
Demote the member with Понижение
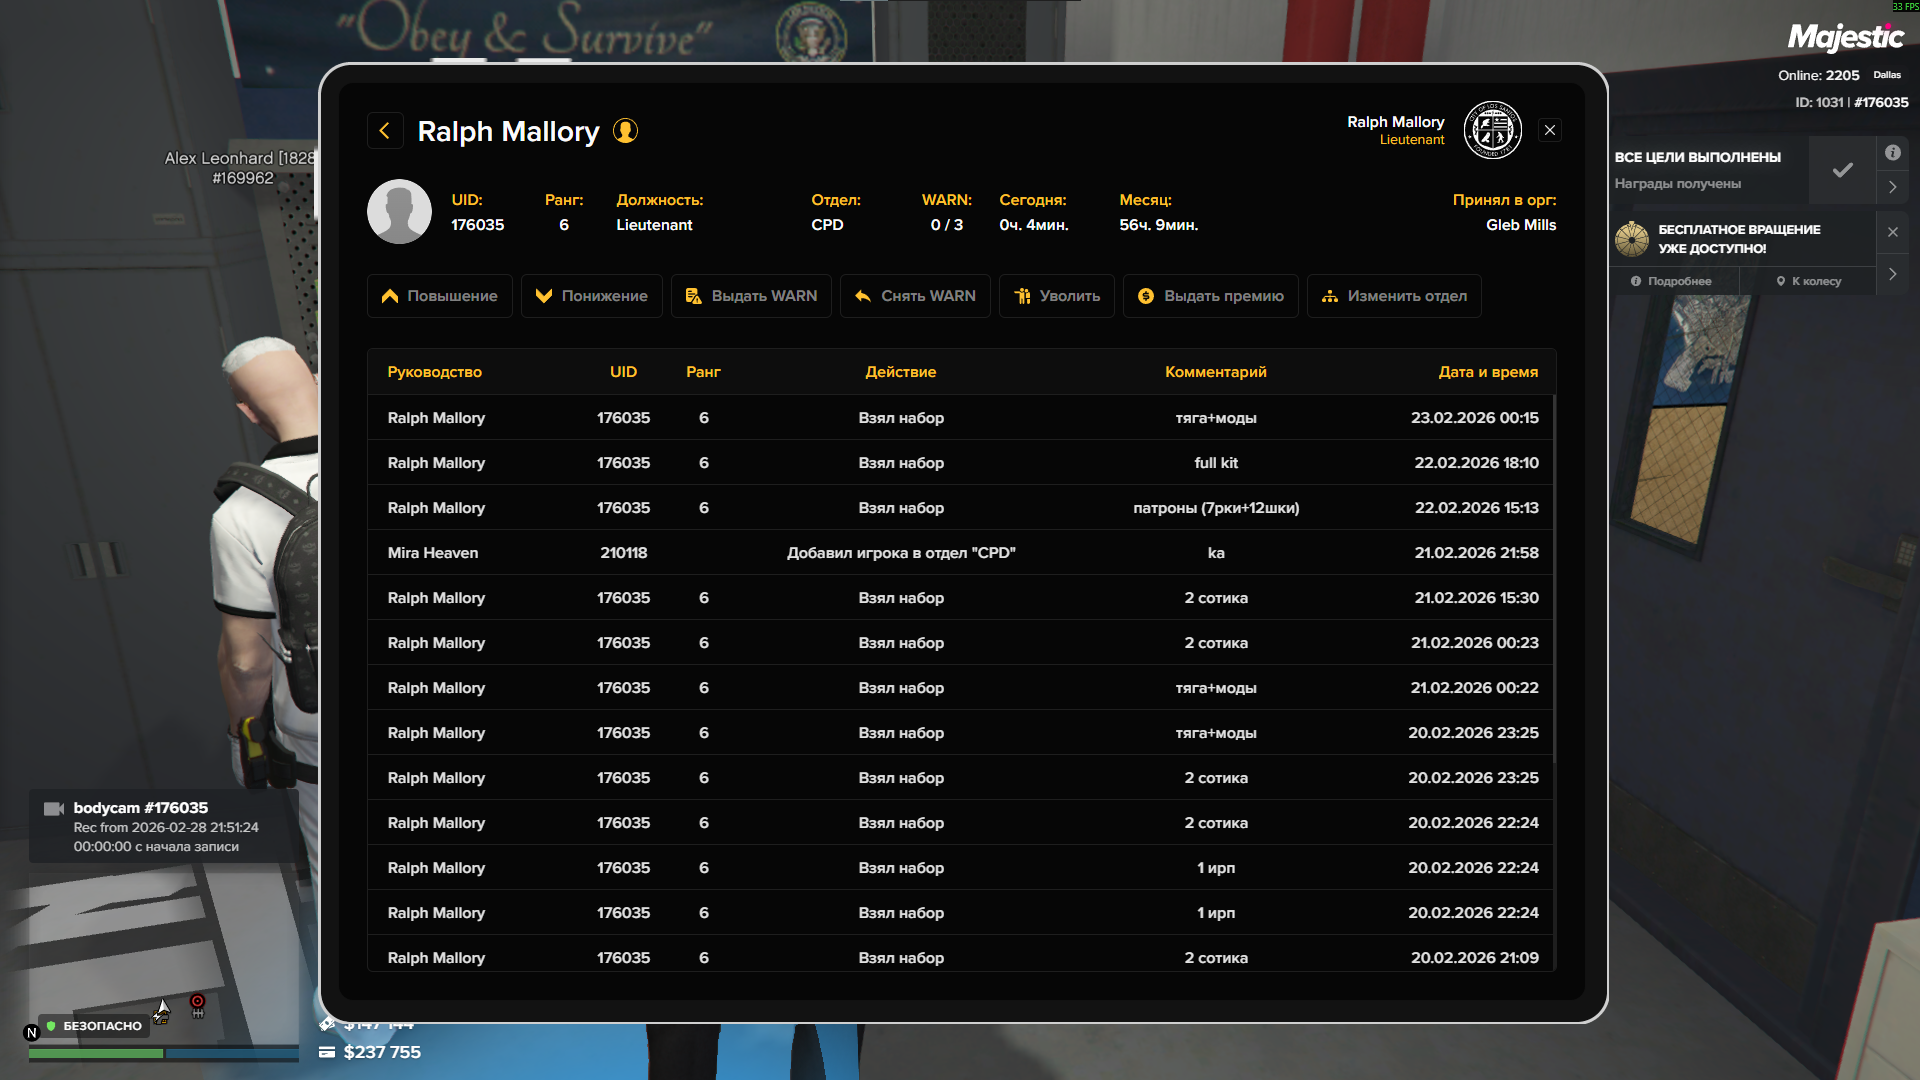(x=591, y=296)
